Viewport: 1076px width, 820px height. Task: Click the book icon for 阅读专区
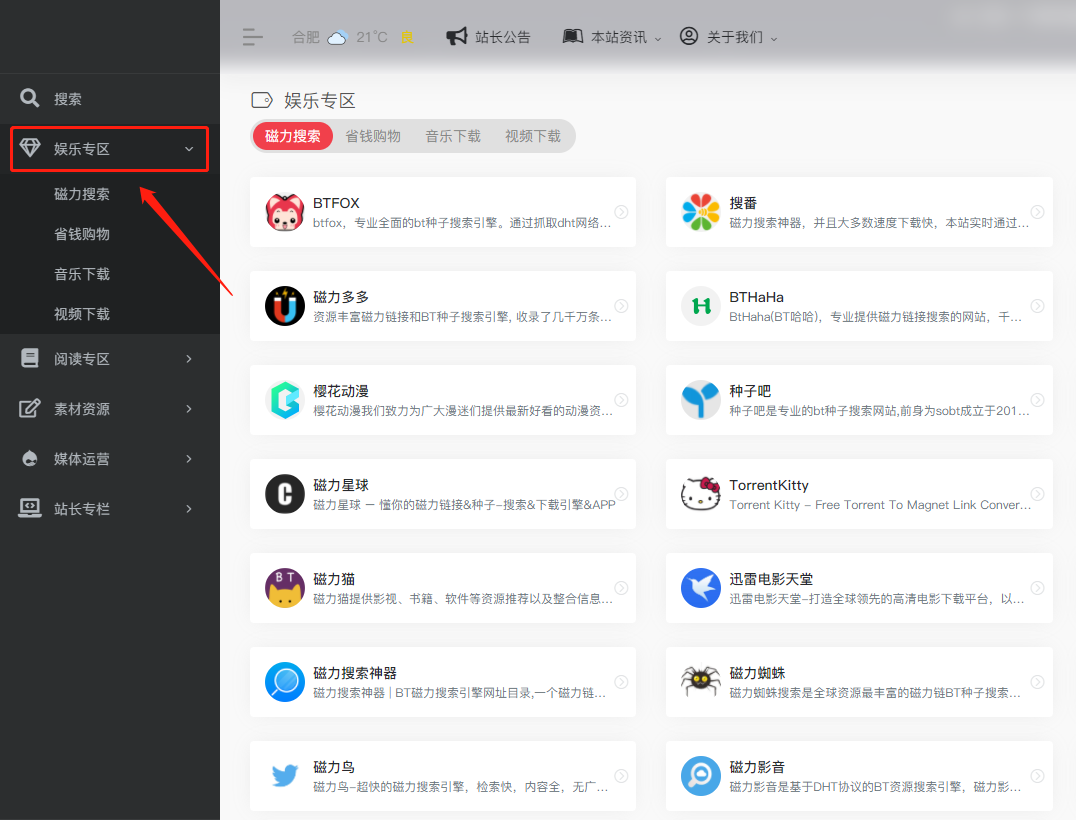click(x=30, y=358)
